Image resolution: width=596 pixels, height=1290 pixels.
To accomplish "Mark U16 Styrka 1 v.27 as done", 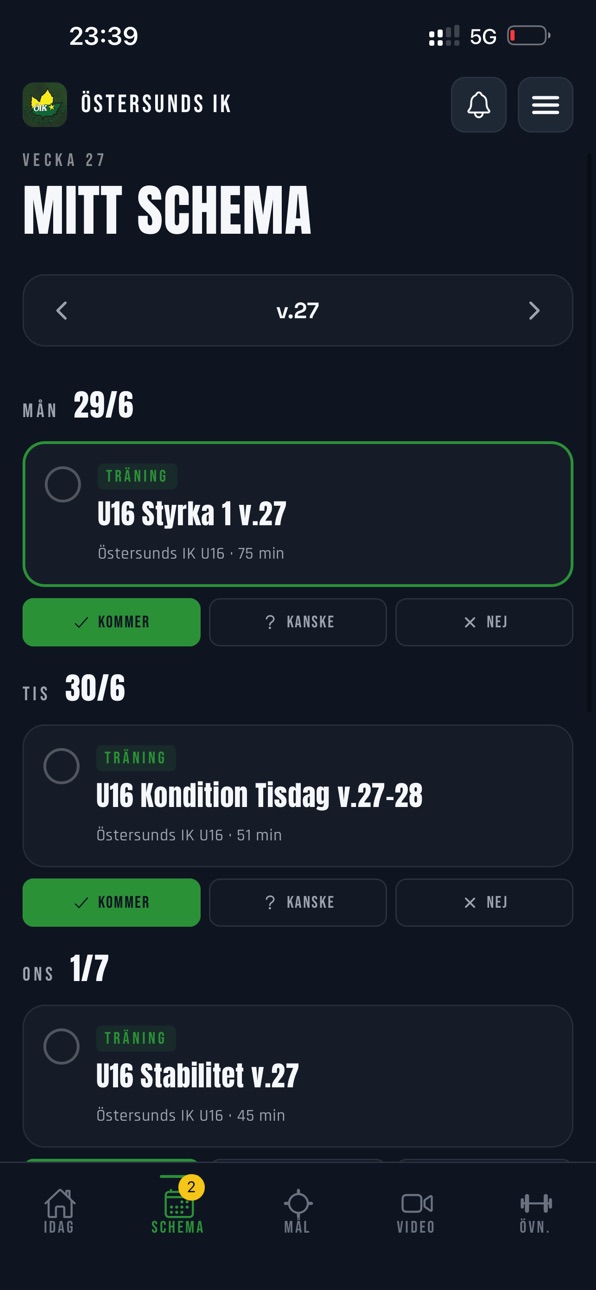I will 63,484.
